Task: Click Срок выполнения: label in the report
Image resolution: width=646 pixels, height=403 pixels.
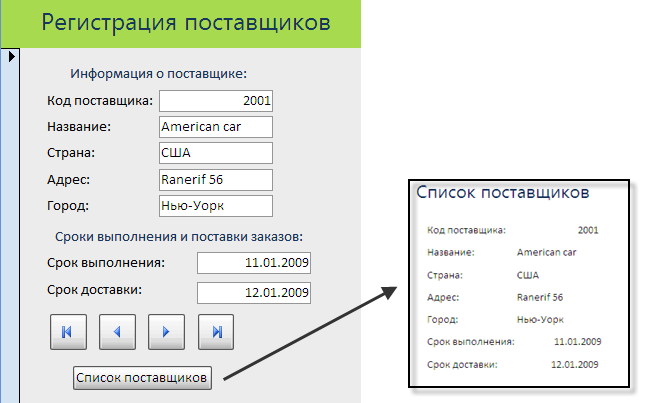Action: point(471,342)
